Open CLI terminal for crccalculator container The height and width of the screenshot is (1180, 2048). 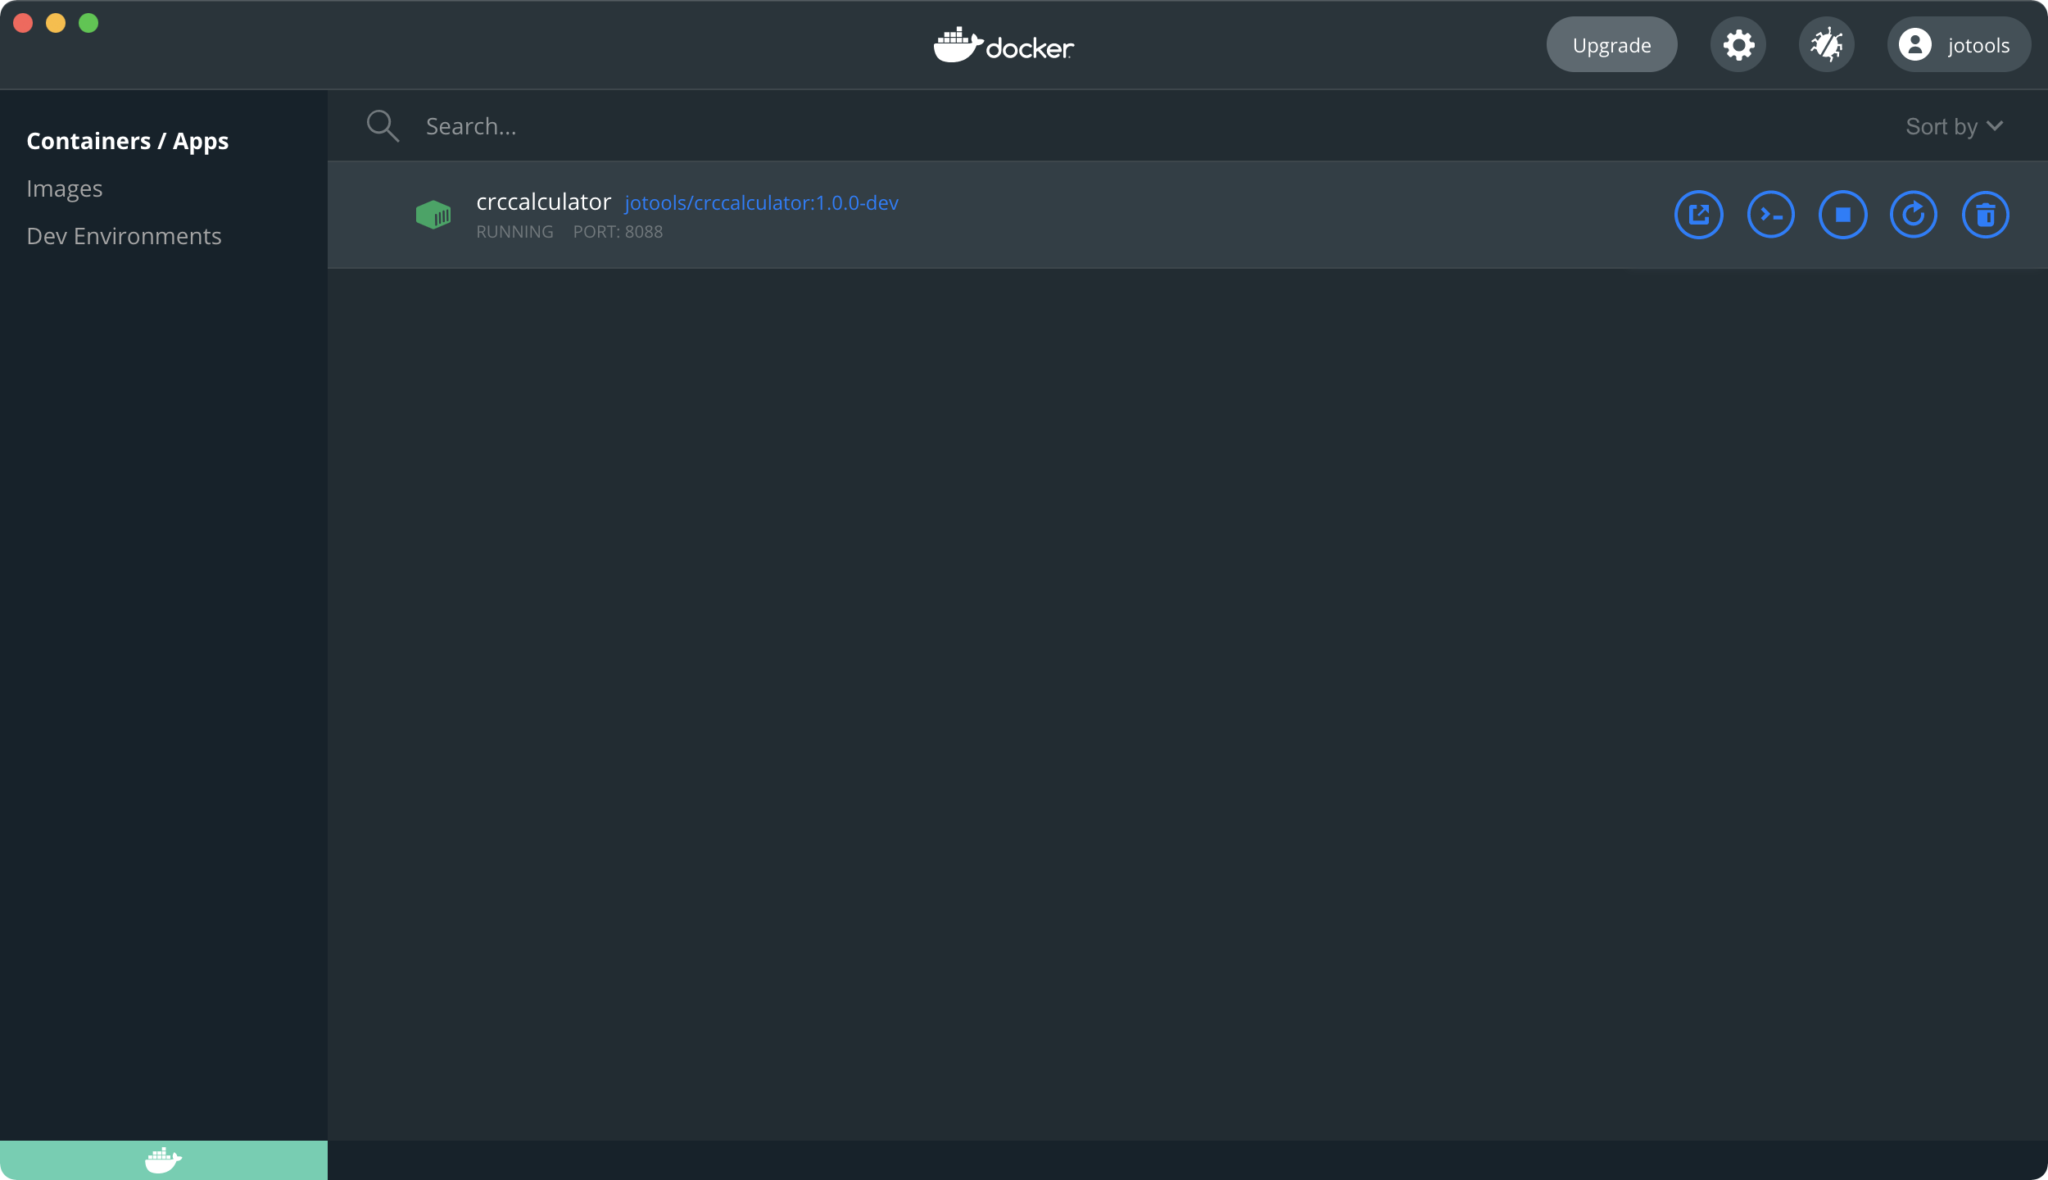[1770, 215]
